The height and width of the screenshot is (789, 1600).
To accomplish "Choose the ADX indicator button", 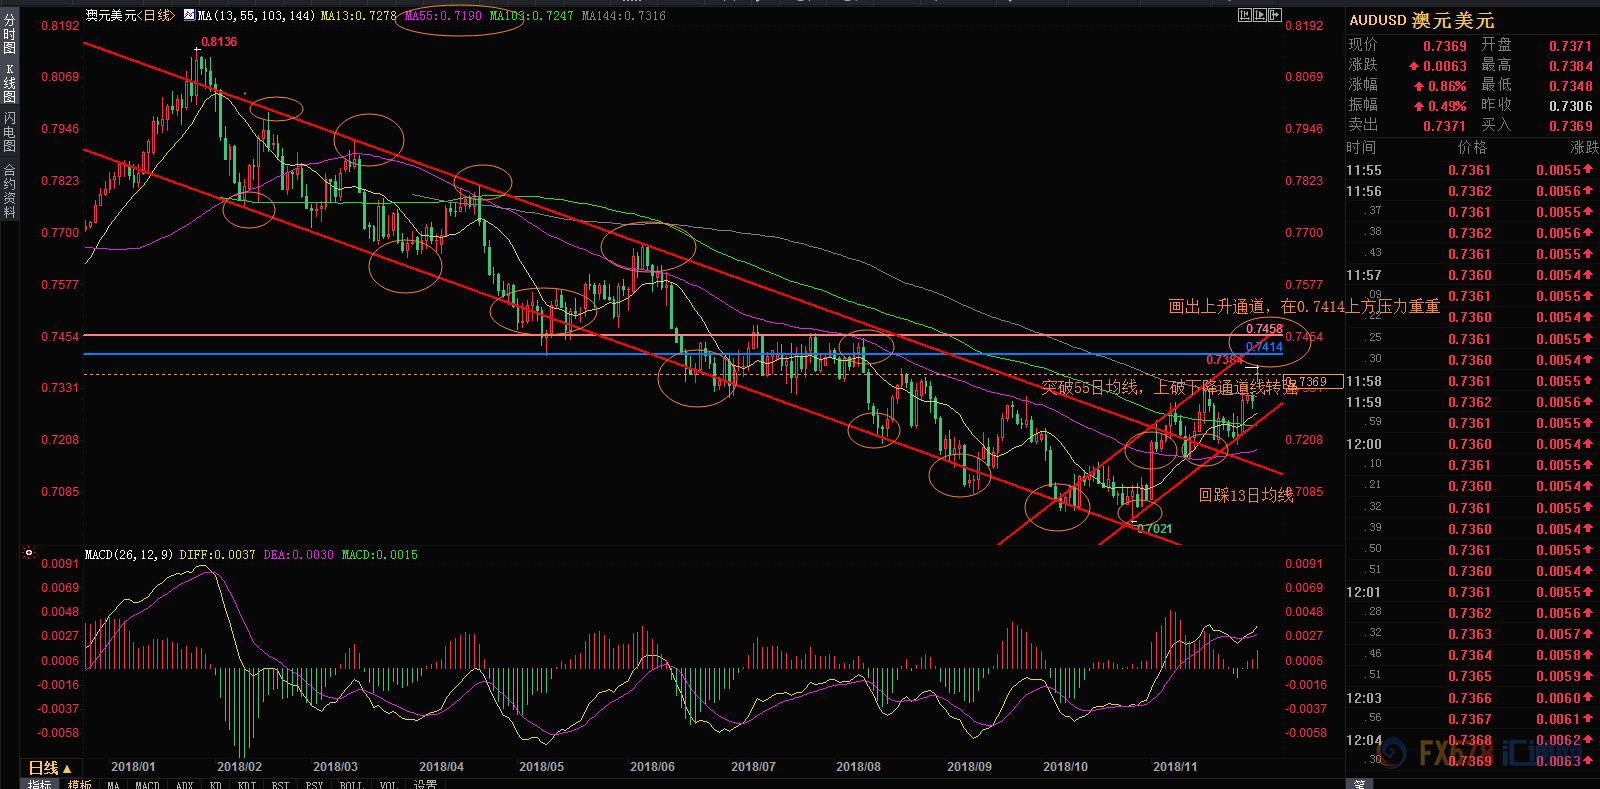I will 184,784.
